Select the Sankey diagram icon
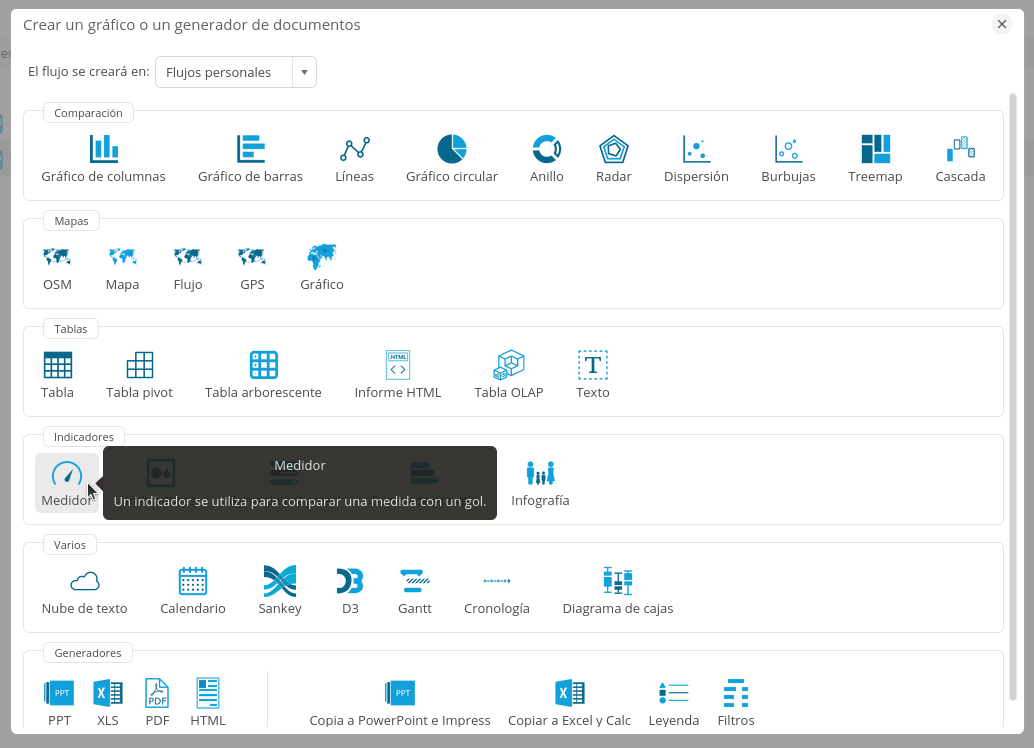This screenshot has width=1034, height=748. pyautogui.click(x=279, y=591)
